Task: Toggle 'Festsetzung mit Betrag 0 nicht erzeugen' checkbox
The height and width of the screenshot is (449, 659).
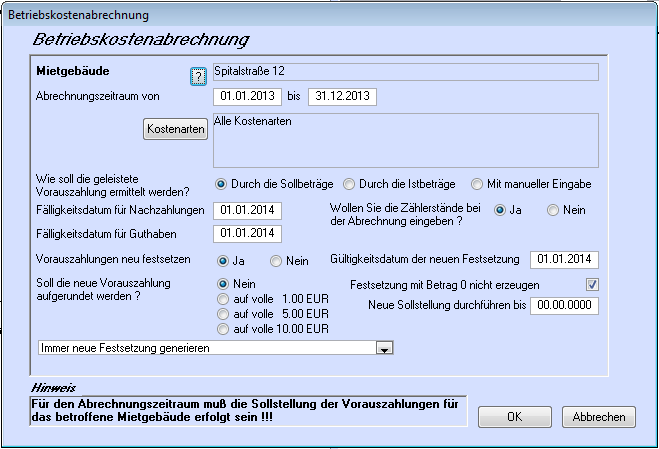Action: 592,285
